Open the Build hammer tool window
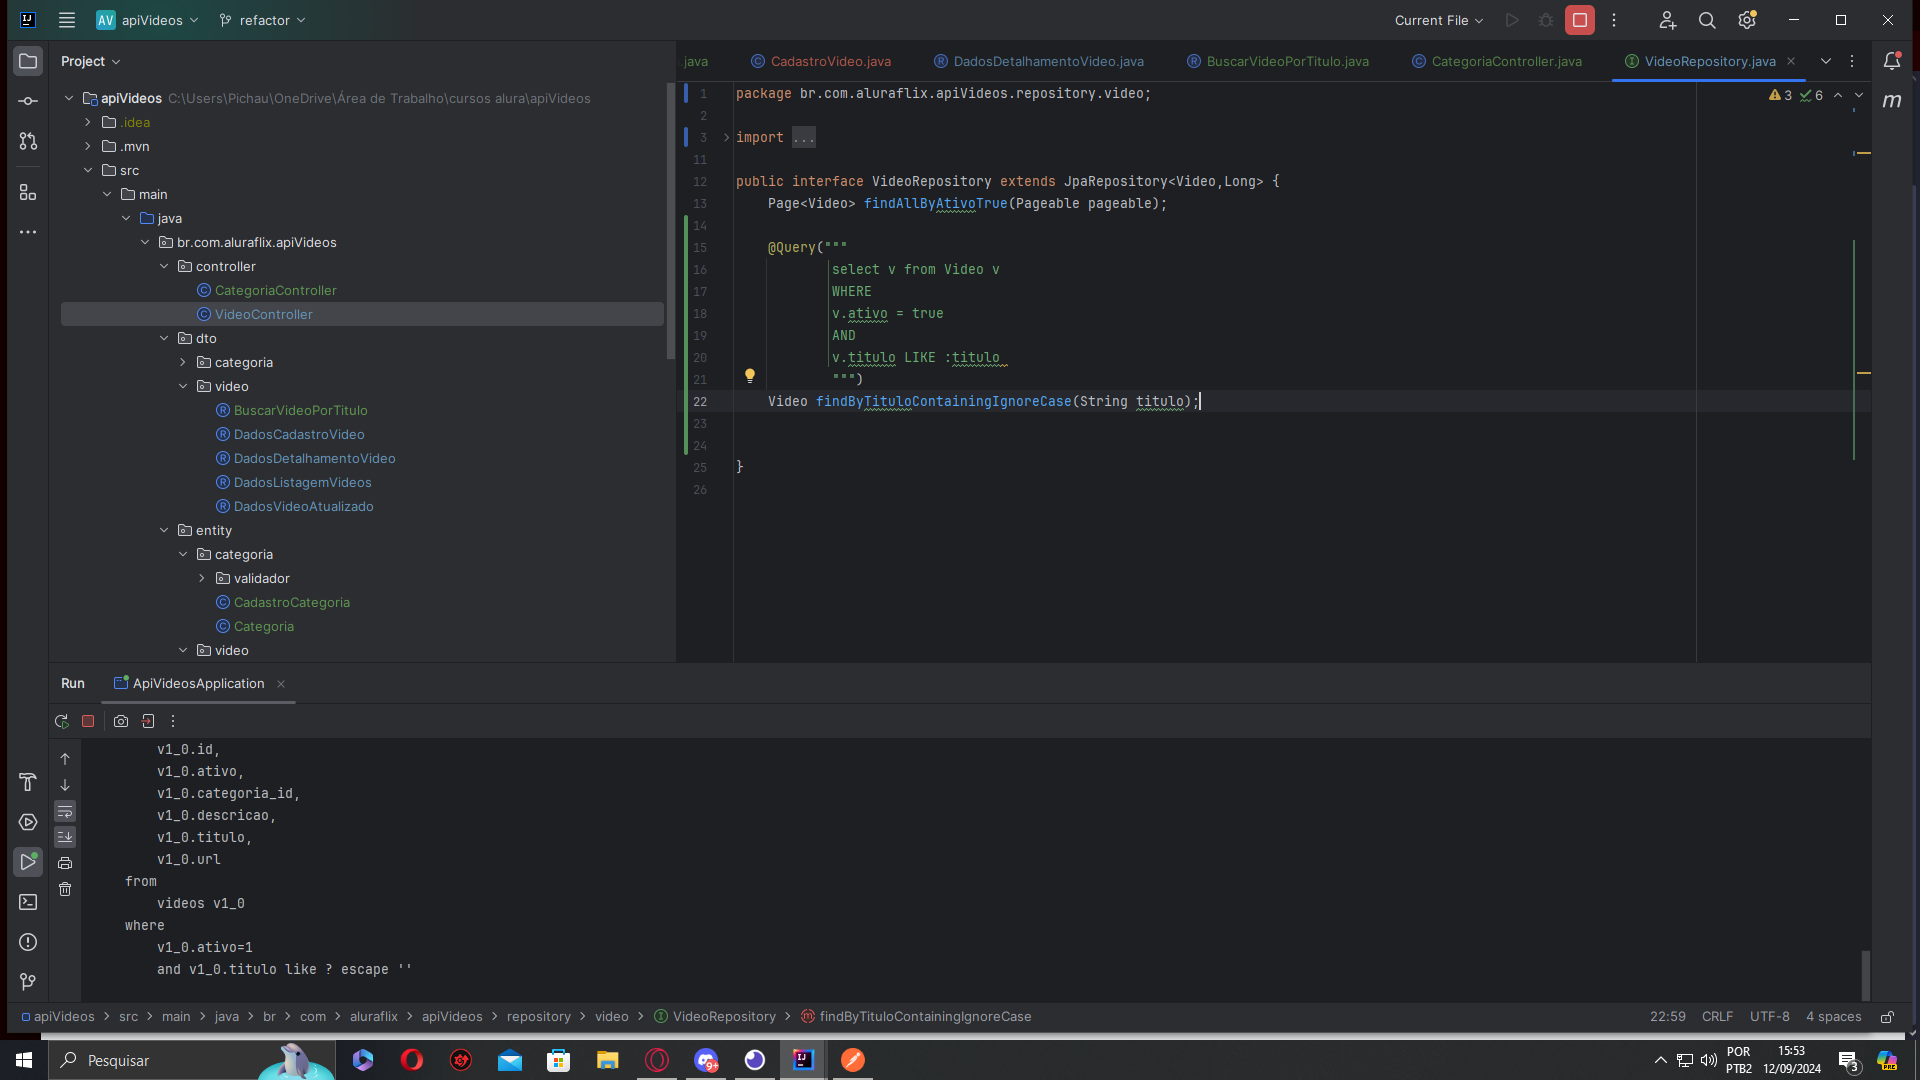The height and width of the screenshot is (1080, 1920). point(28,782)
